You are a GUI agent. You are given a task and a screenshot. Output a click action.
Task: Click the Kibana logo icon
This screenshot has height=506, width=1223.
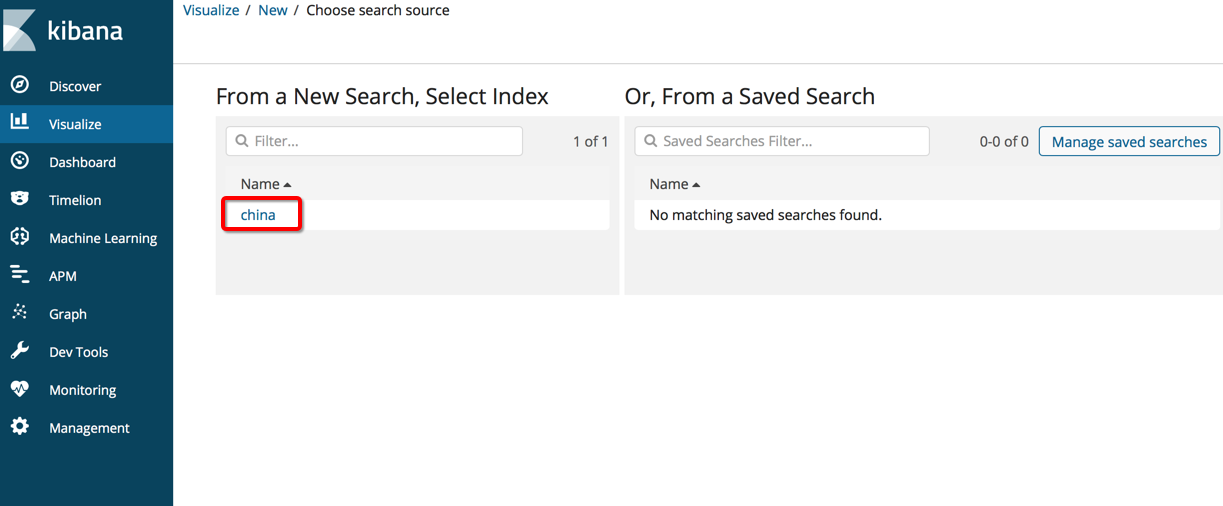20,30
